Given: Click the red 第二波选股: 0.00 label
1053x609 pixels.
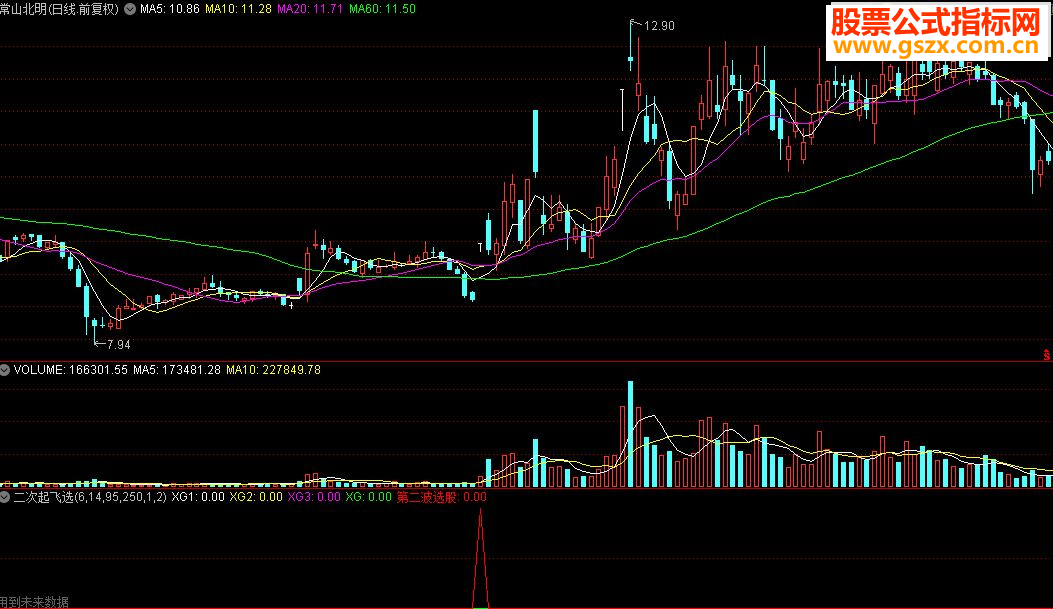Looking at the screenshot, I should pyautogui.click(x=441, y=498).
